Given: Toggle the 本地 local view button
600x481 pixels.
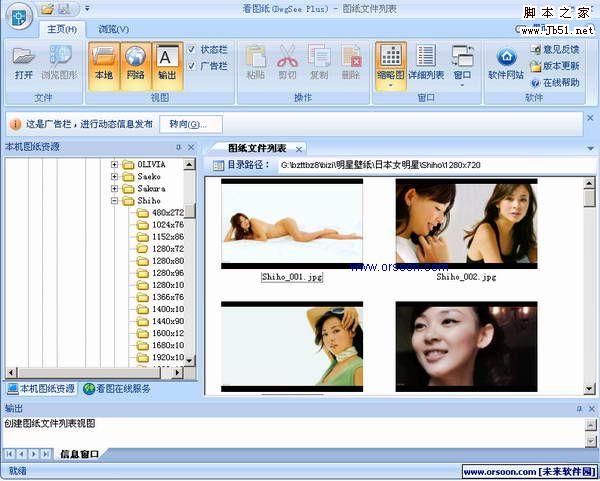Looking at the screenshot, I should (104, 66).
